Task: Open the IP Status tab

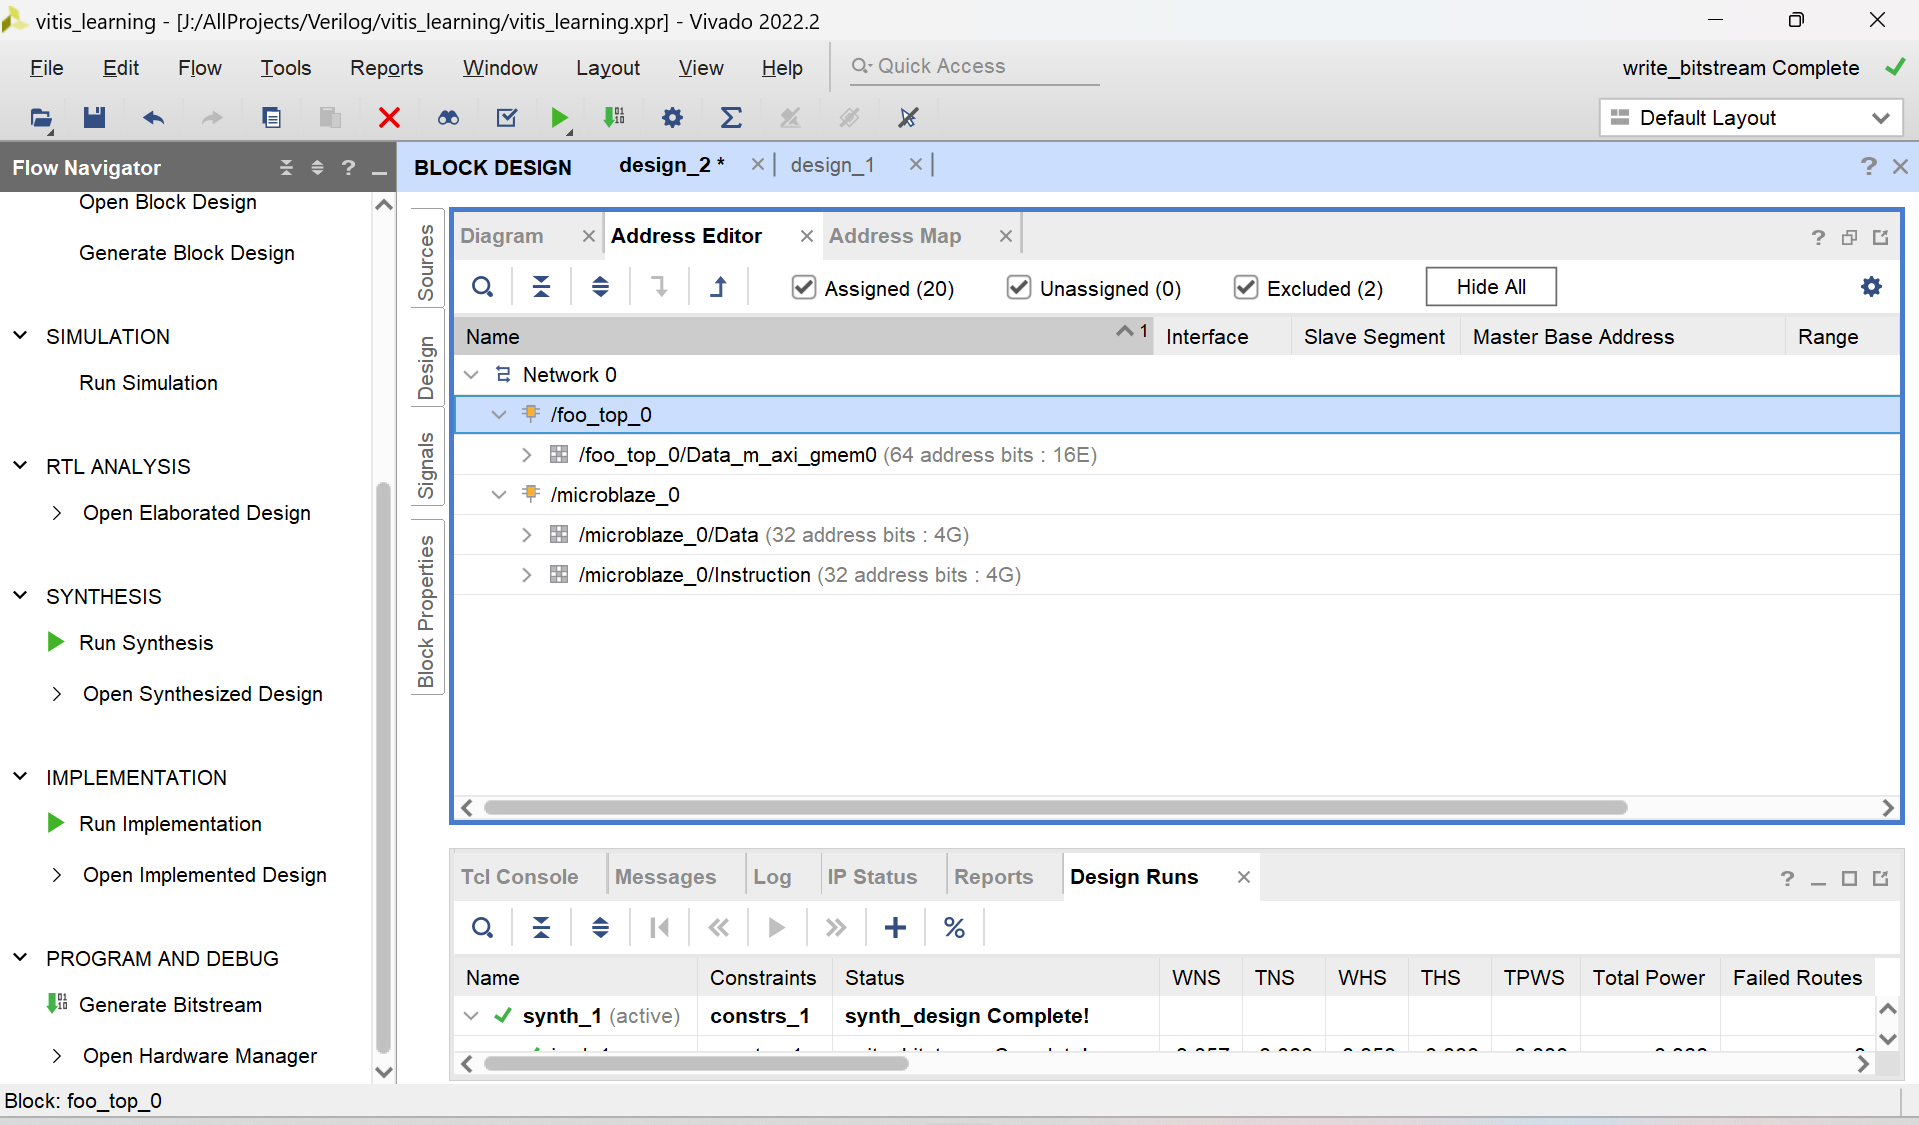Action: pyautogui.click(x=872, y=877)
